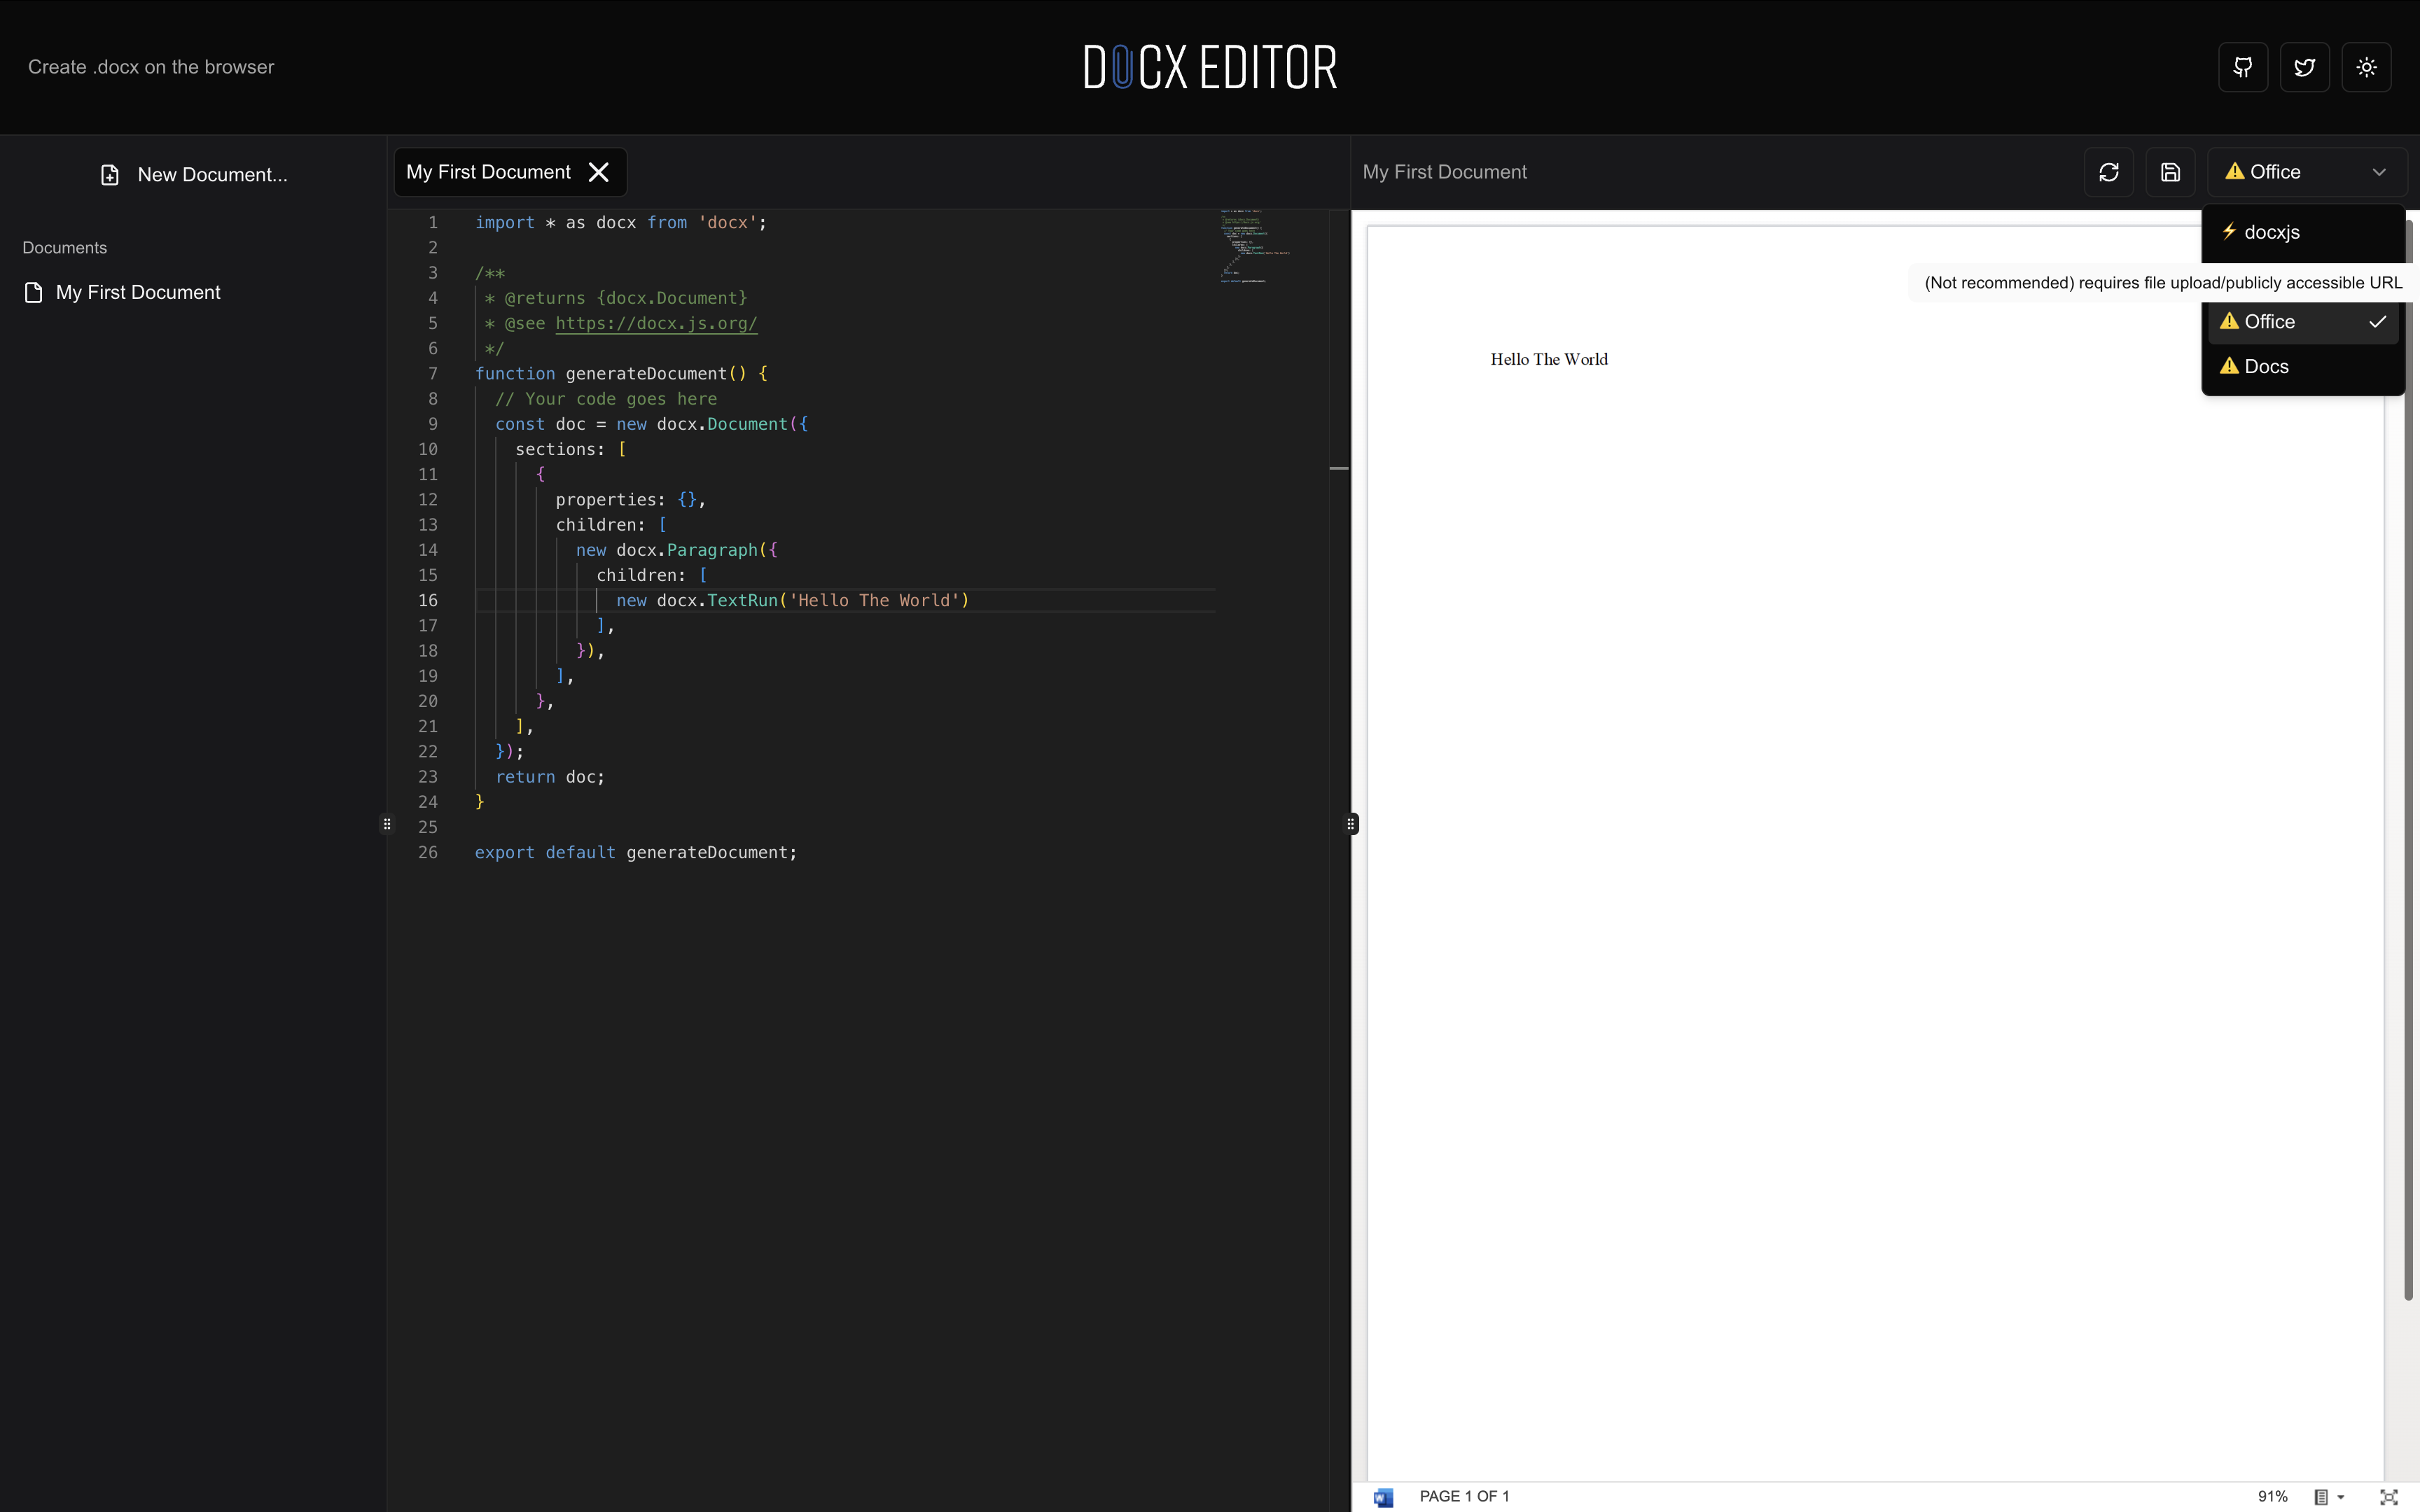This screenshot has width=2420, height=1512.
Task: Click the preview vertical scrollbar
Action: [2409, 760]
